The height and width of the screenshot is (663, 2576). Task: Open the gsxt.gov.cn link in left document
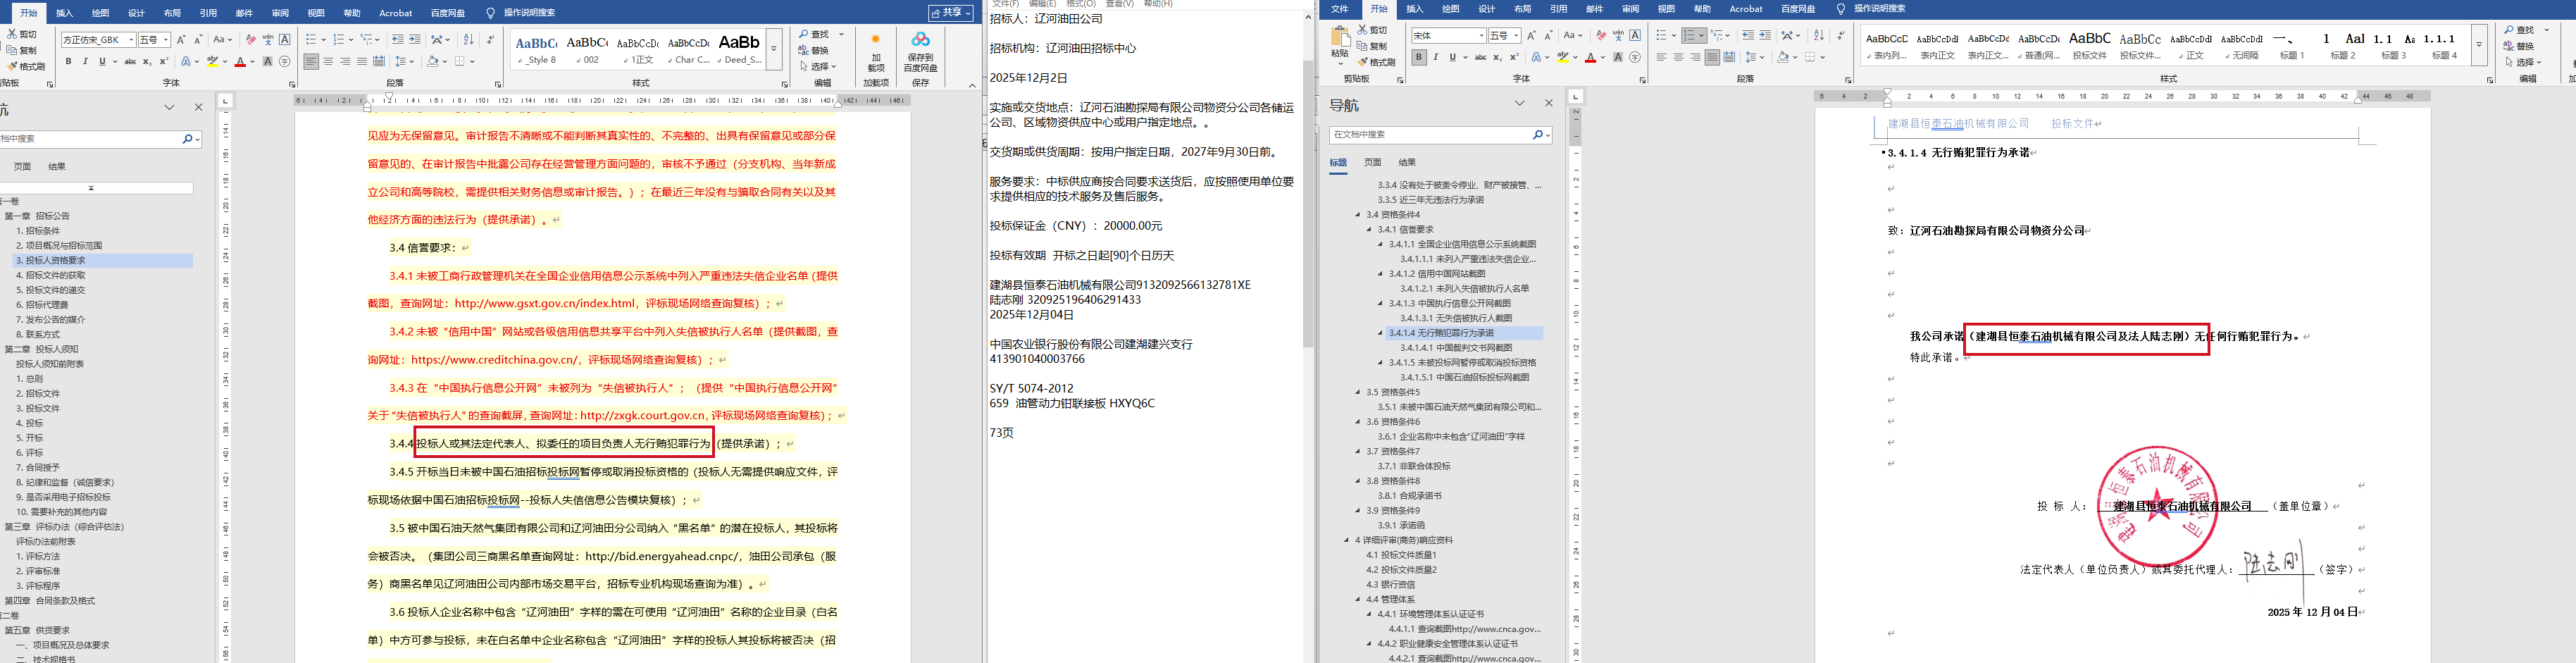pos(545,303)
